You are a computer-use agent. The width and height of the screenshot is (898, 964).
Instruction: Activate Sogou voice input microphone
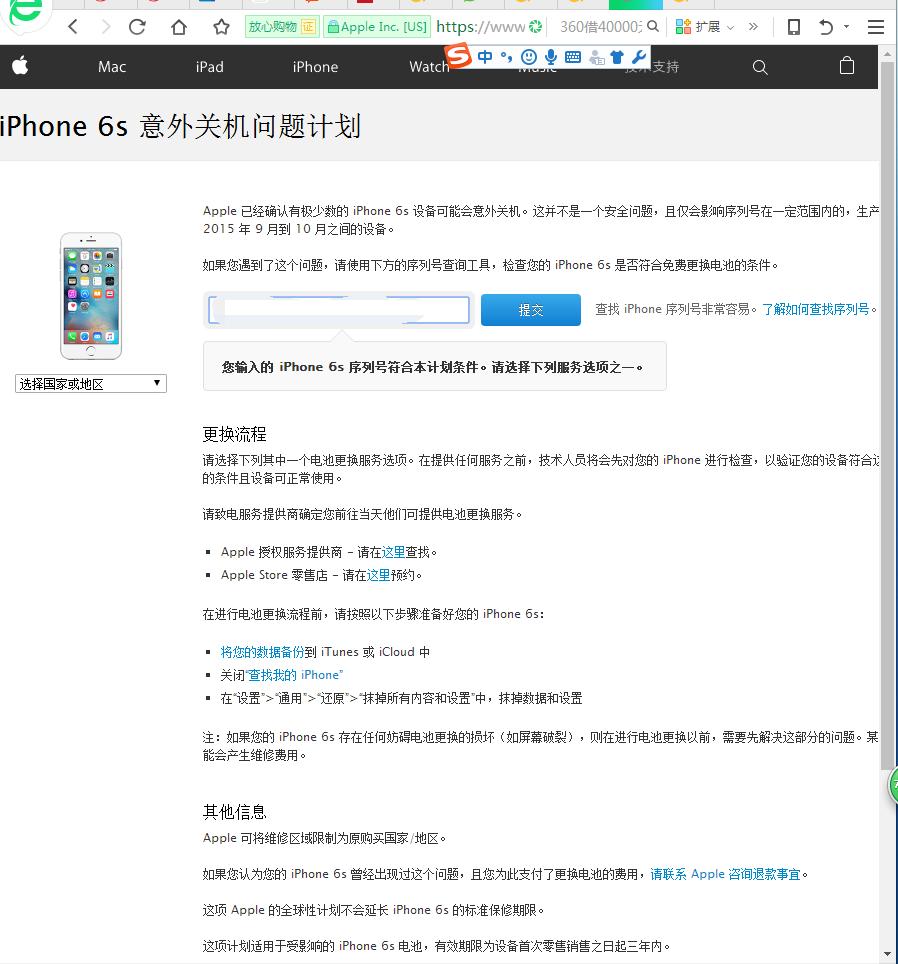(x=552, y=57)
